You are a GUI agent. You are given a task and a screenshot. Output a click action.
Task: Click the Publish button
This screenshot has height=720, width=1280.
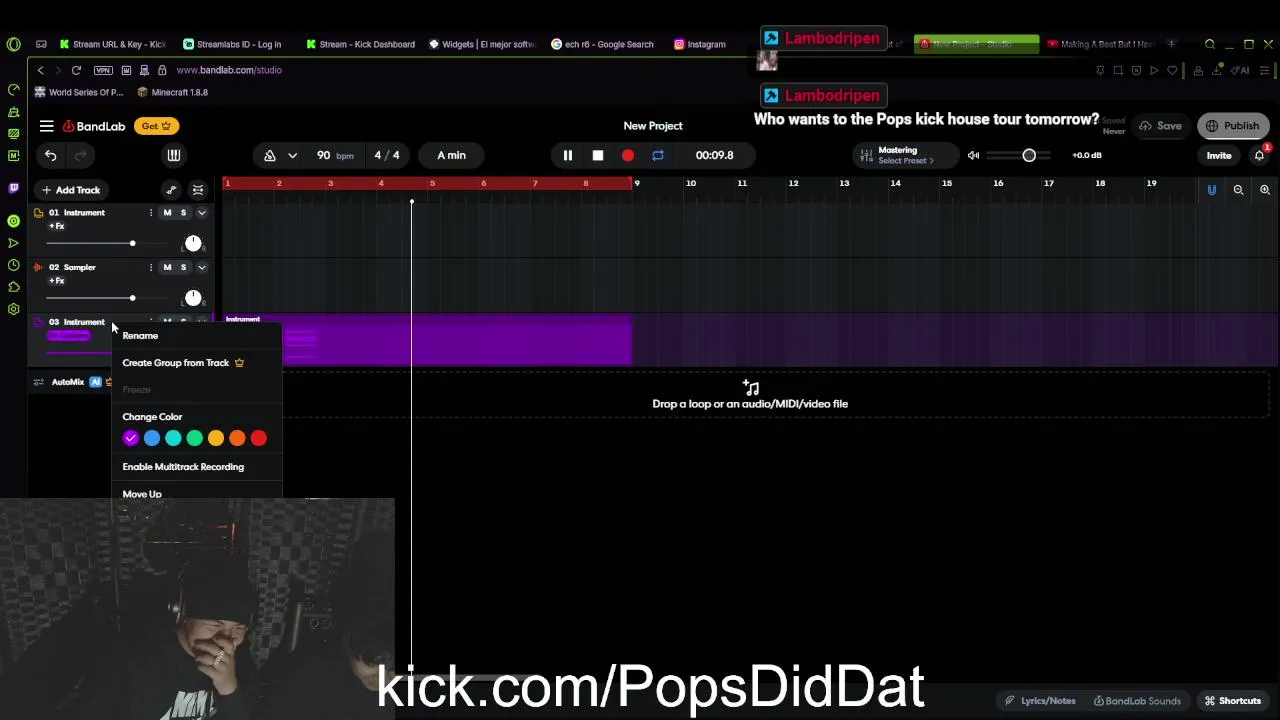(x=1233, y=126)
